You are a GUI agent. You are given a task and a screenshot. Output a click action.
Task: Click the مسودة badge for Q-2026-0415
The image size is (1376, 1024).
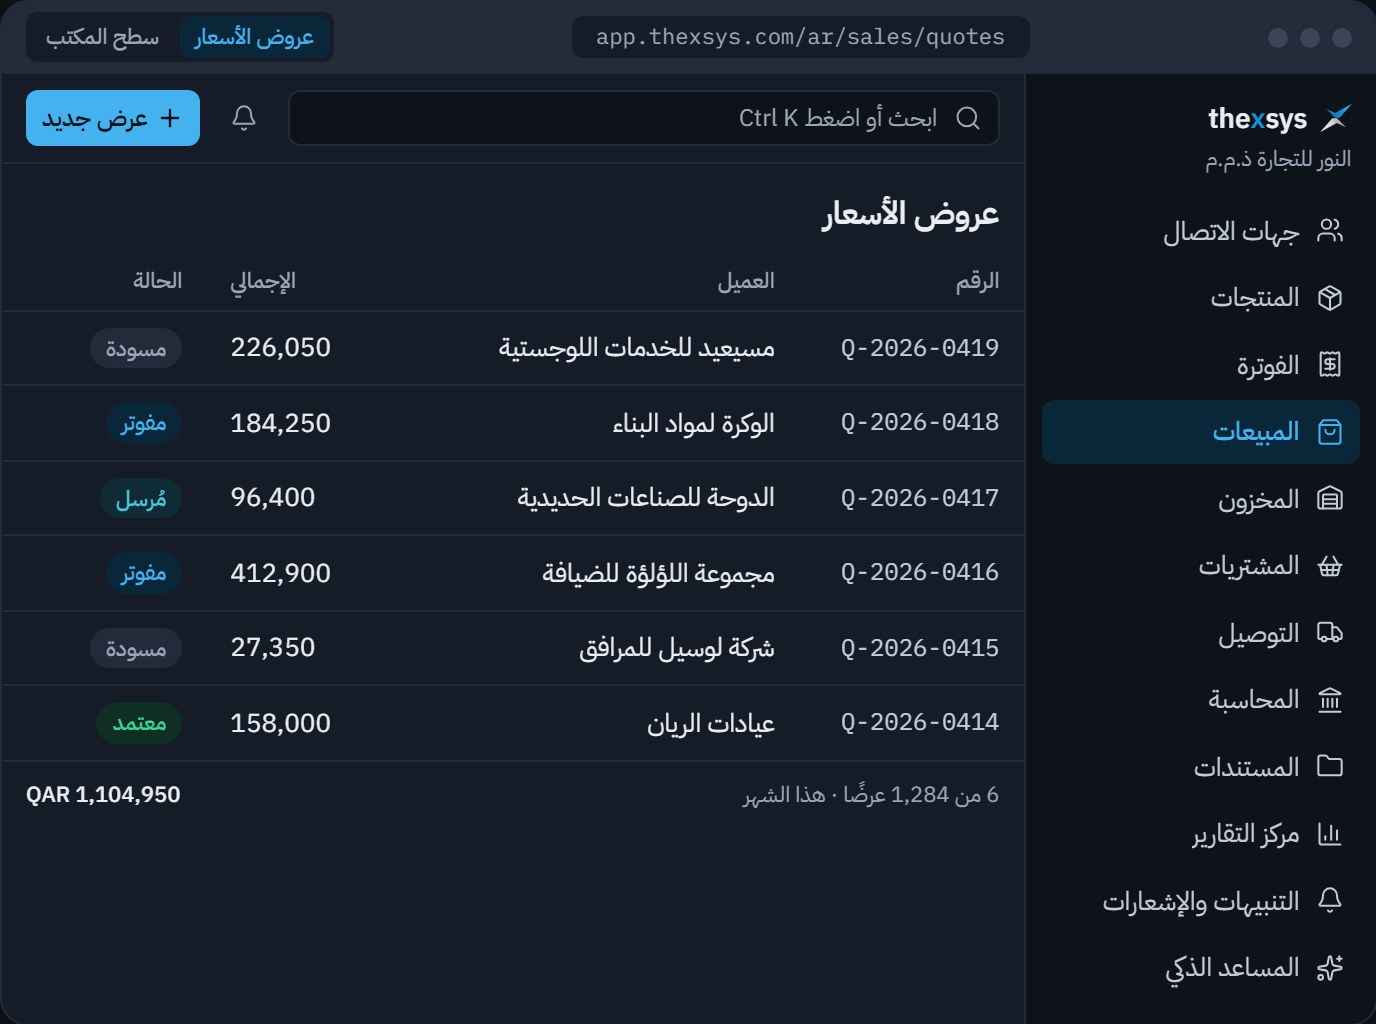136,648
